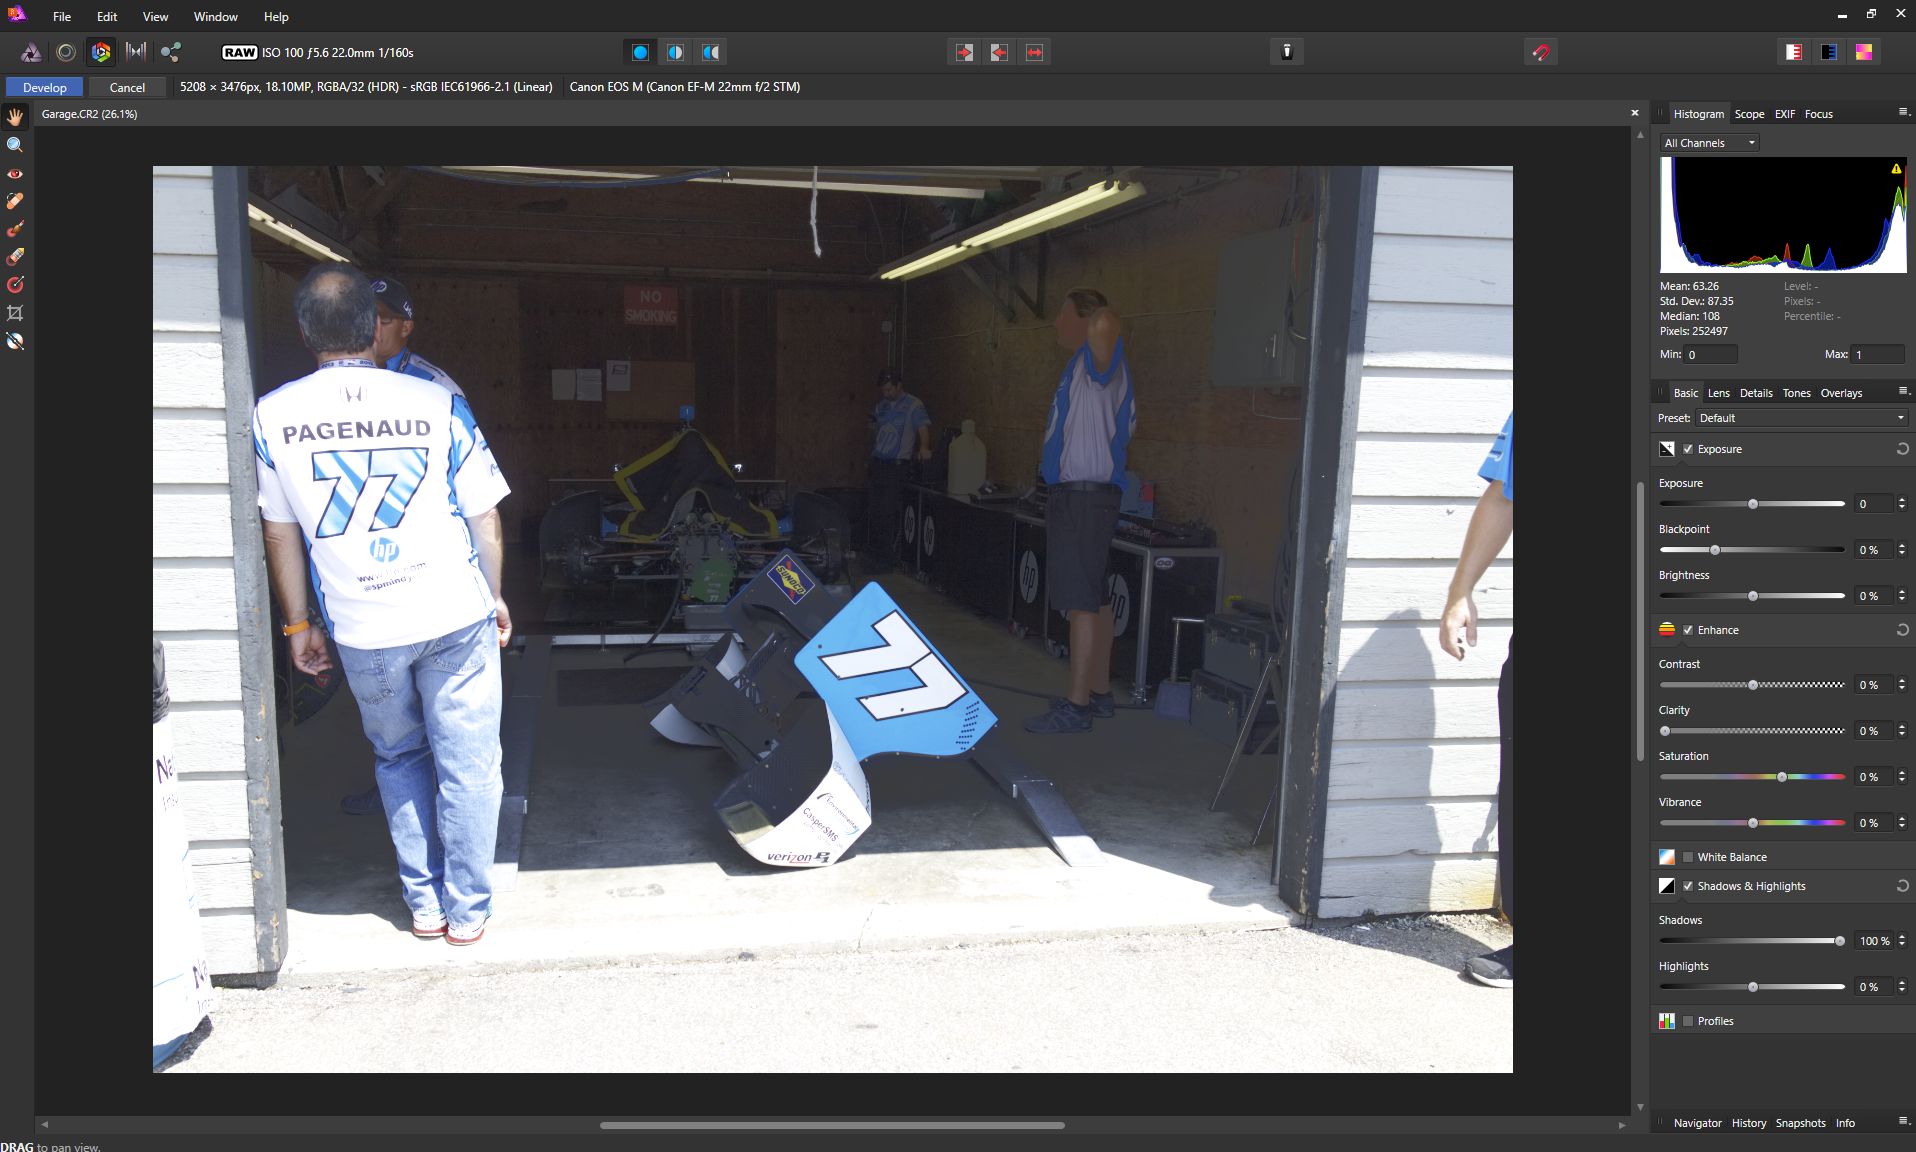Select the Crop tool

15,313
